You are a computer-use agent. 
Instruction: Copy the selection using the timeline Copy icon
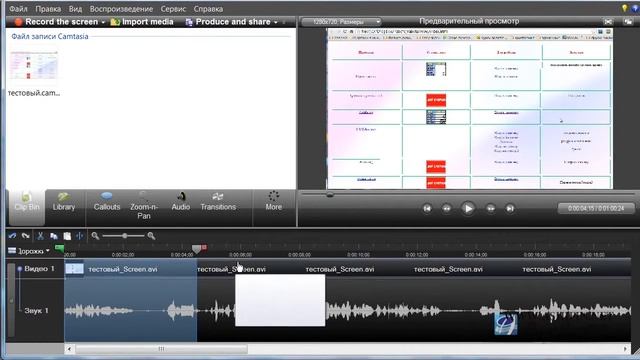(x=54, y=236)
